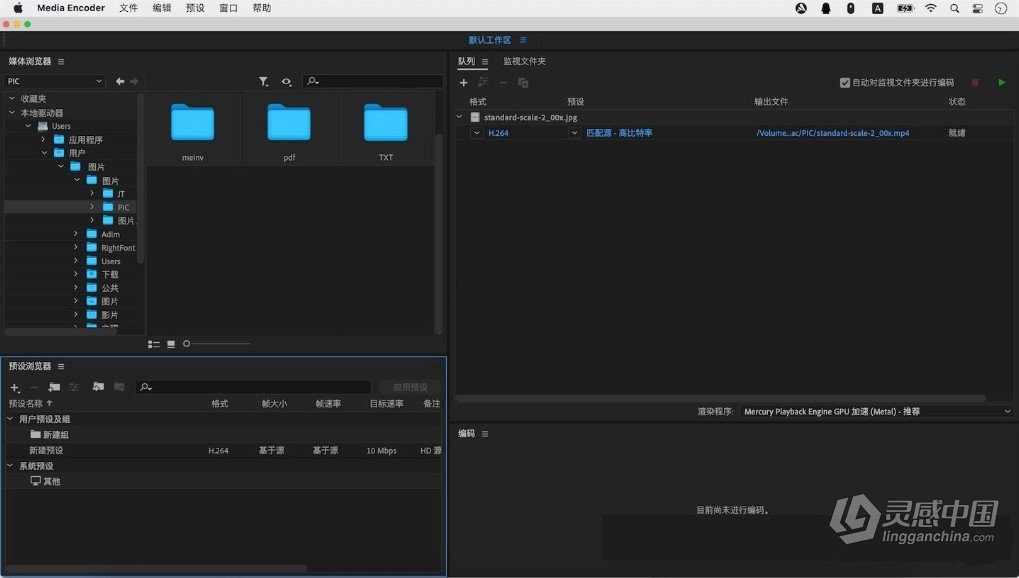Click the import preset icon in preset browser
1019x578 pixels.
point(96,387)
